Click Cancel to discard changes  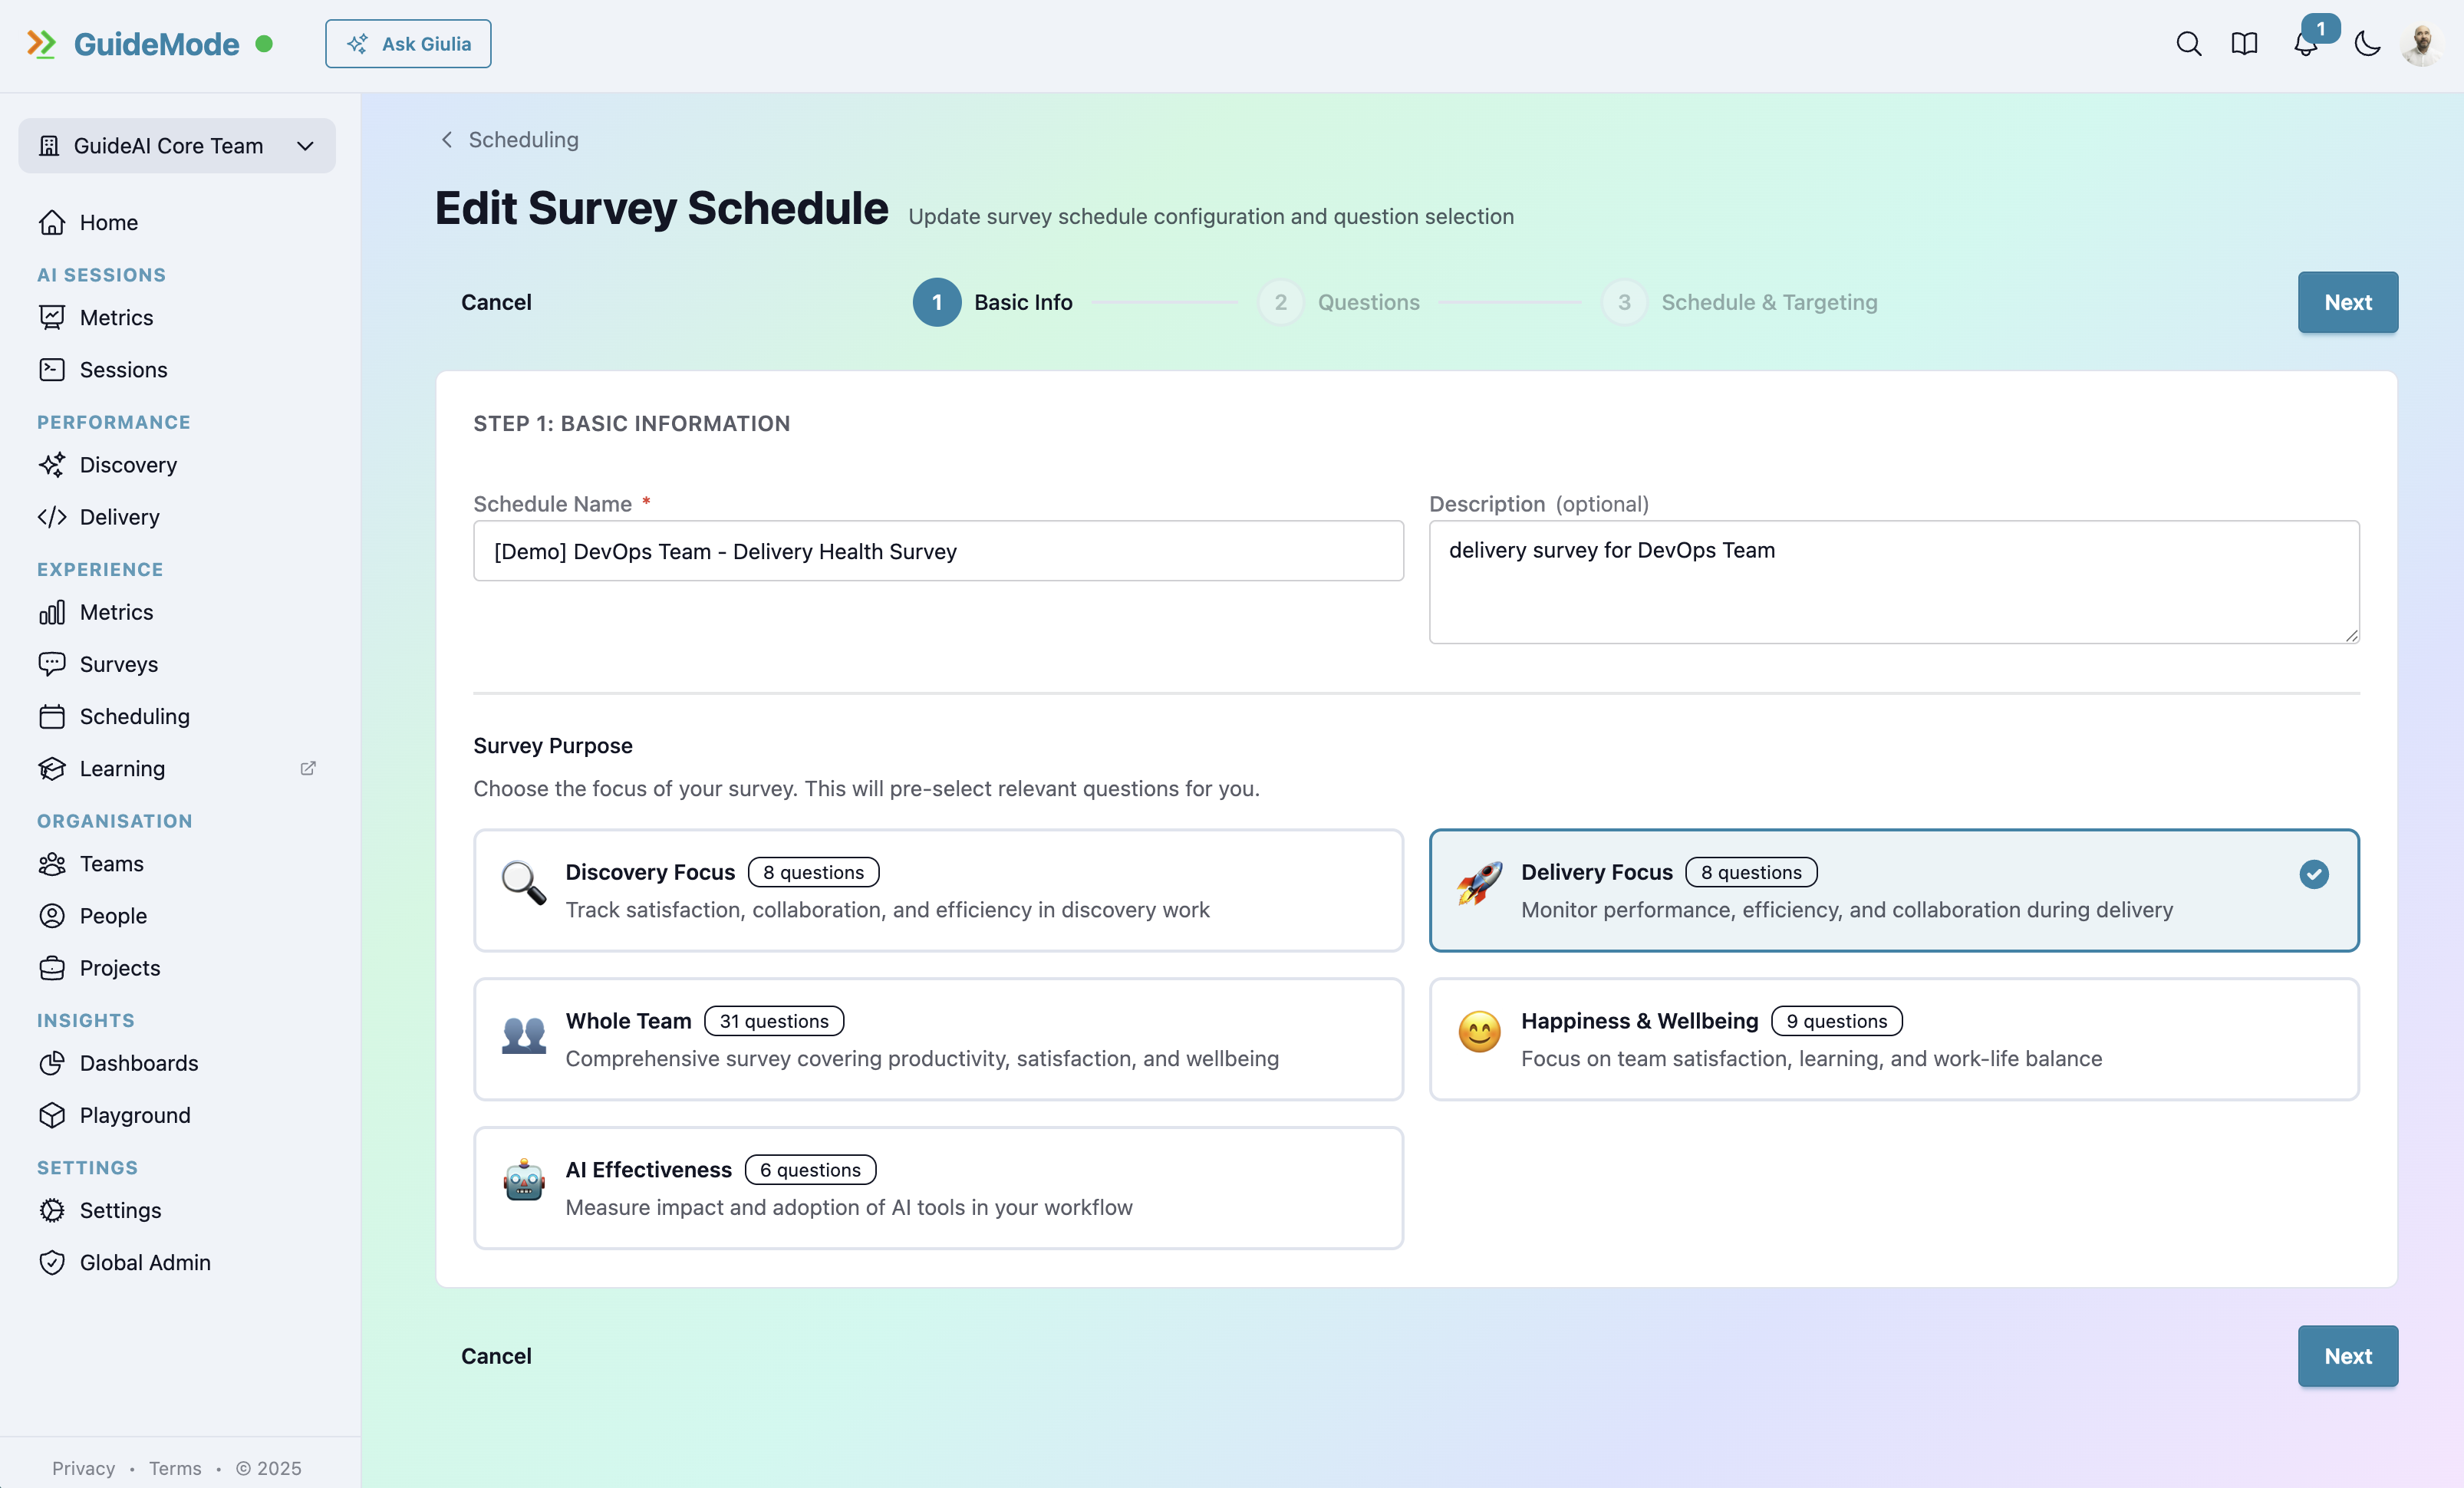496,302
